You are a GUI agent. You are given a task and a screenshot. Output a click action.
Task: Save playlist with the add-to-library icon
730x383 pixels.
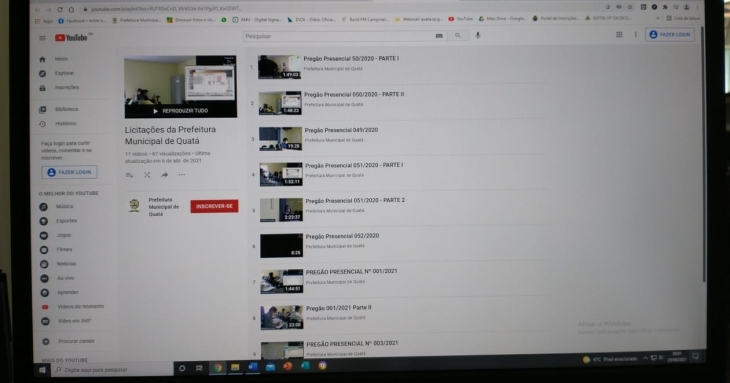[x=129, y=175]
